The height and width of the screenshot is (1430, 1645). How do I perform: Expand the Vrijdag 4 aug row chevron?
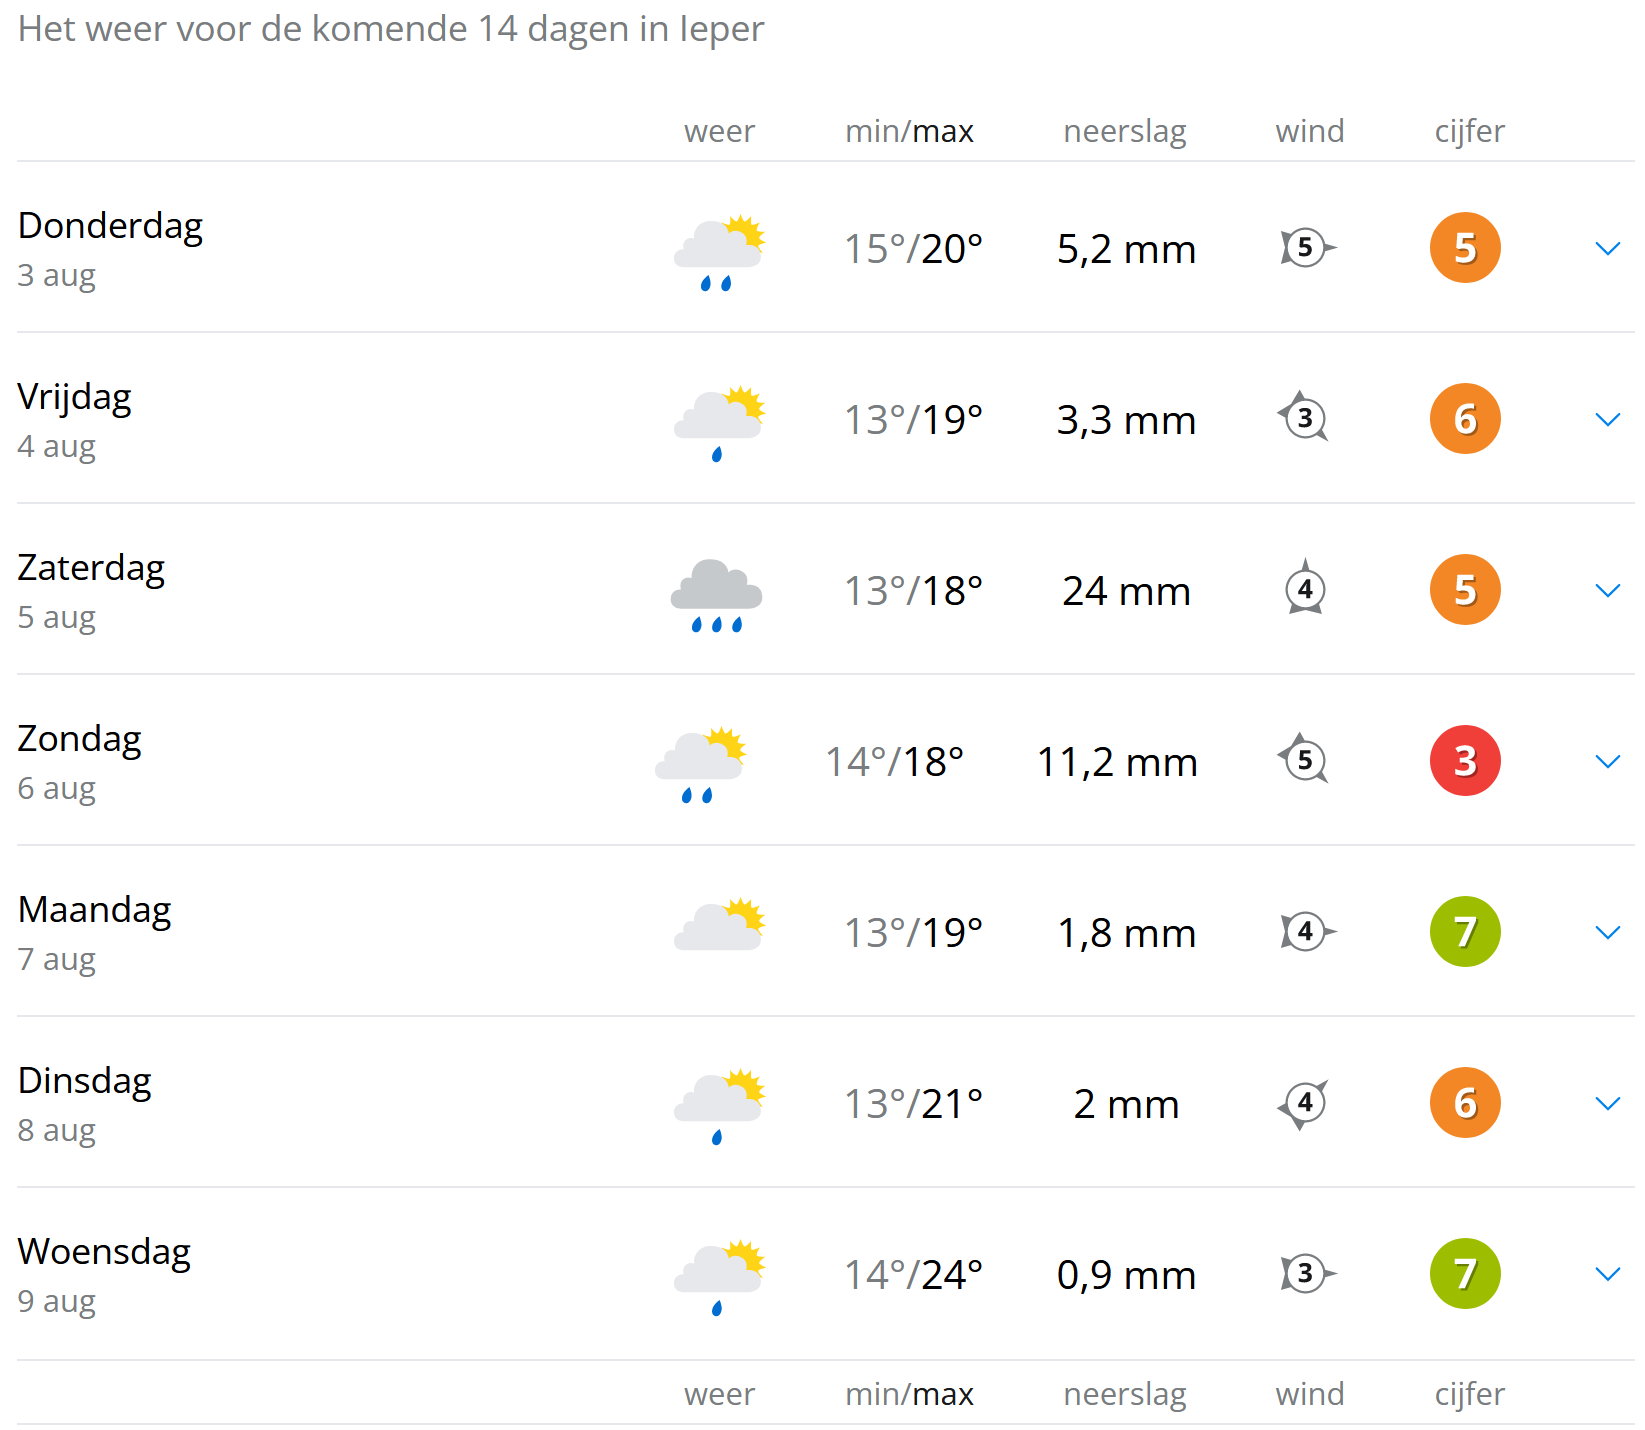[1607, 419]
